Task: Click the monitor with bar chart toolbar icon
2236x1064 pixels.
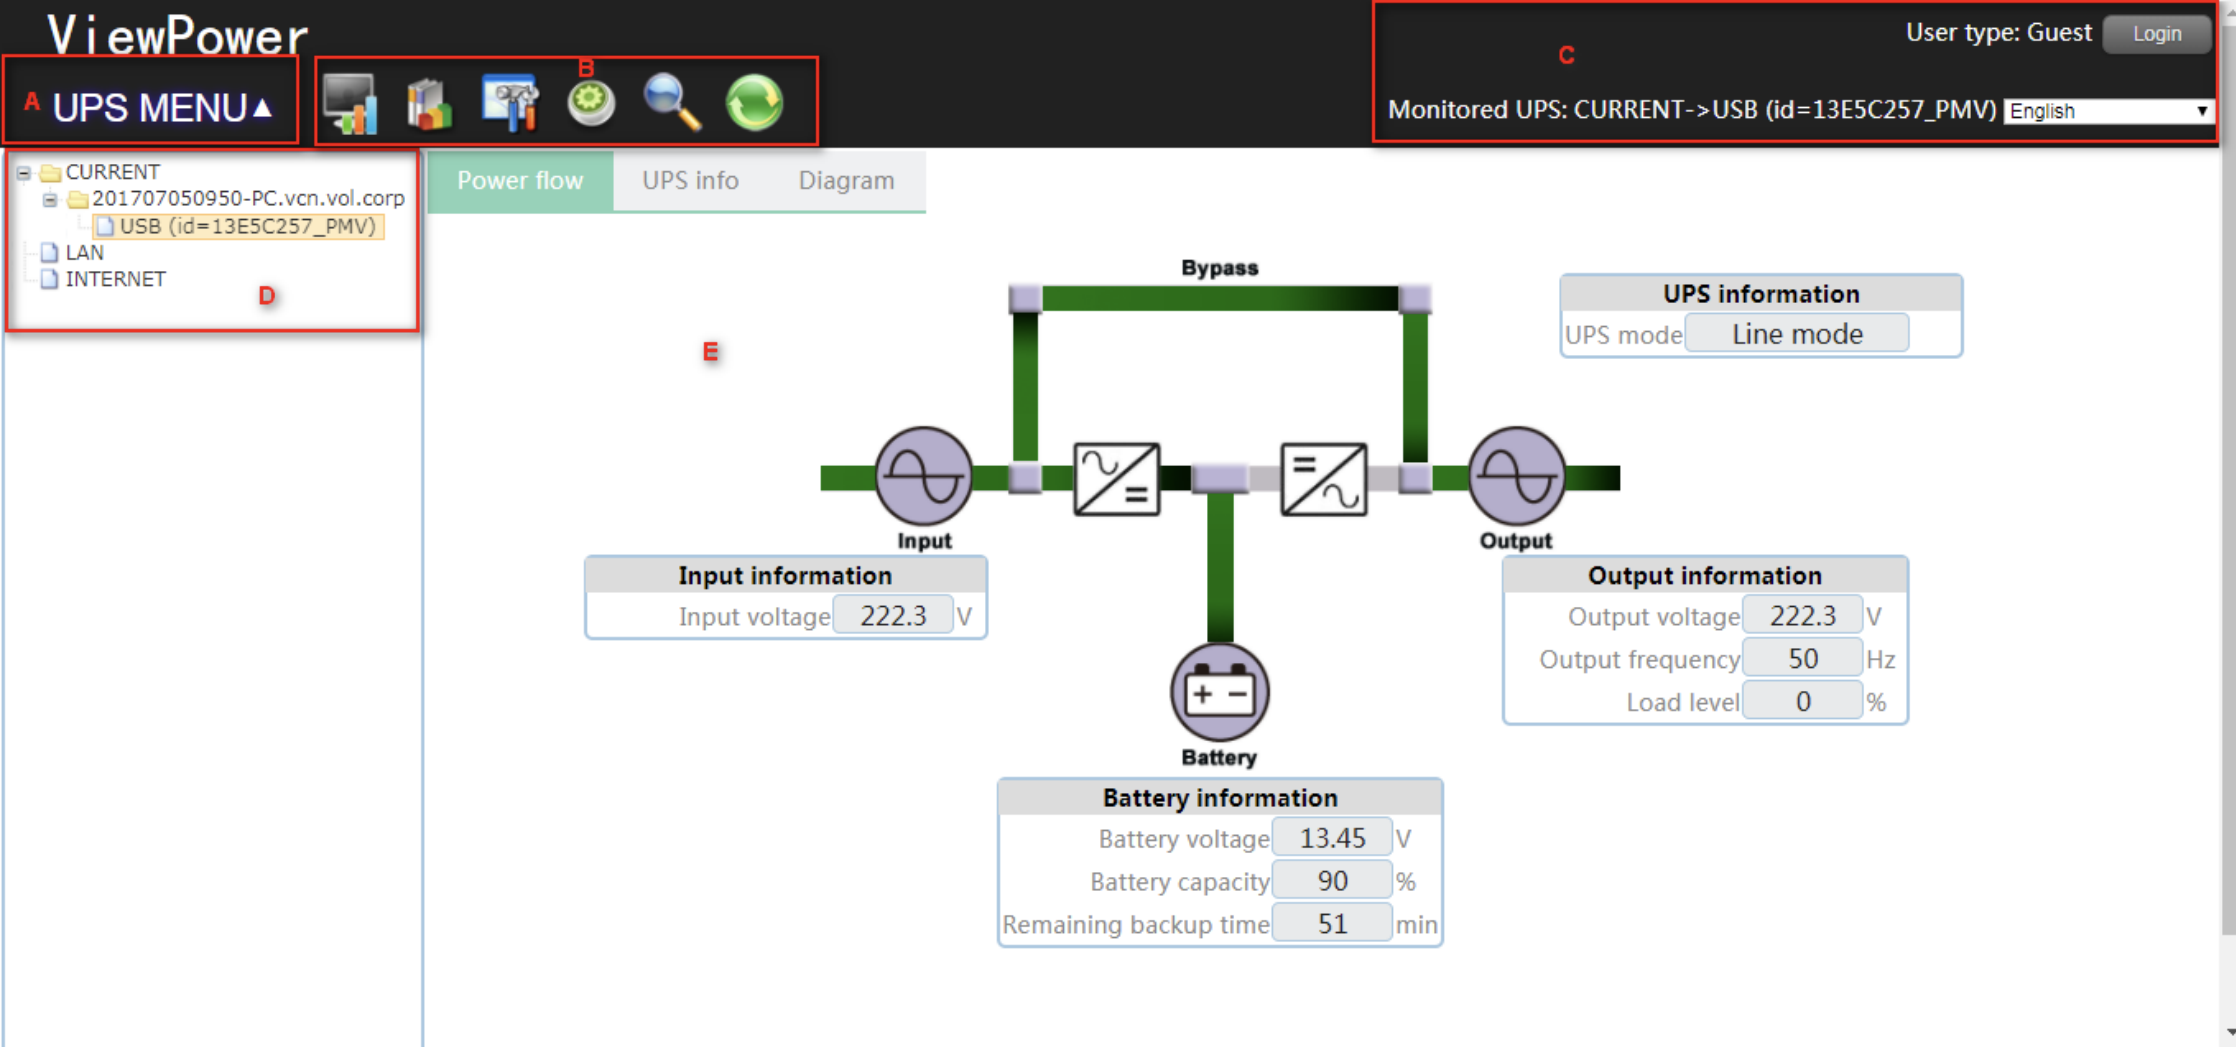Action: (x=350, y=103)
